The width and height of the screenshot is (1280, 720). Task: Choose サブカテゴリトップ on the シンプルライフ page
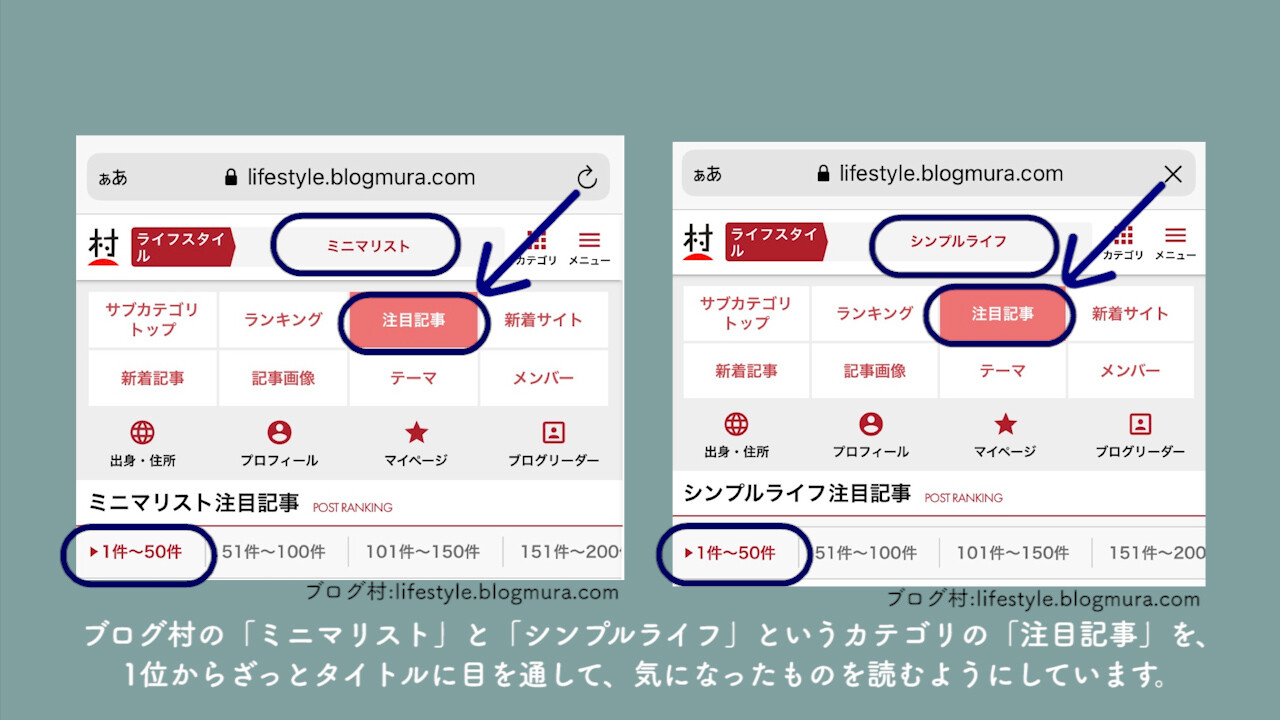pyautogui.click(x=746, y=314)
